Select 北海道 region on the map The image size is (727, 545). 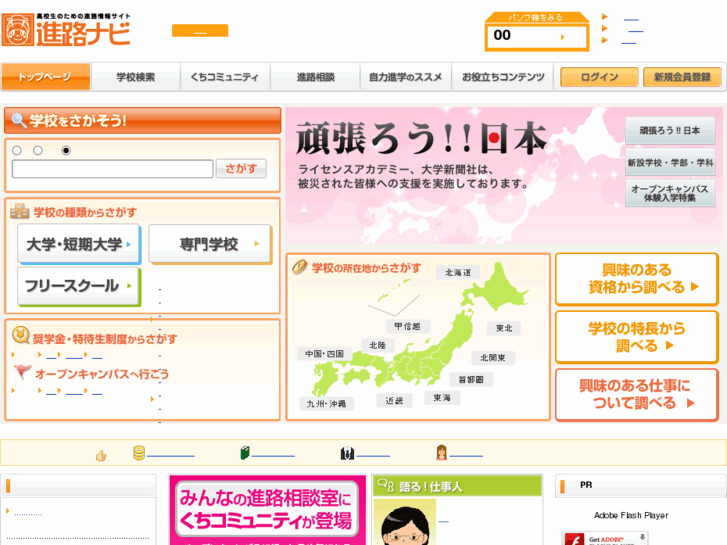tap(458, 272)
